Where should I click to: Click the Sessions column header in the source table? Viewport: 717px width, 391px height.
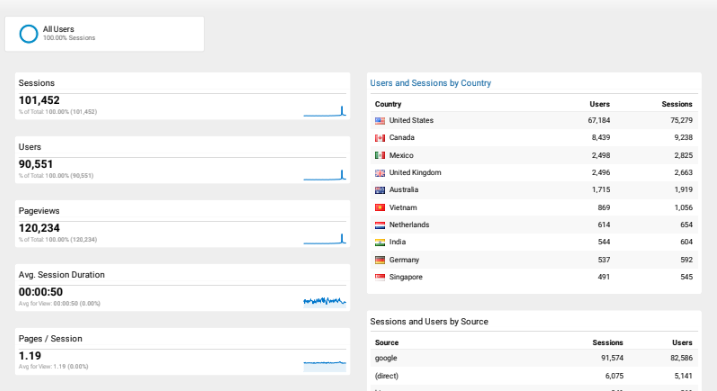click(x=608, y=343)
